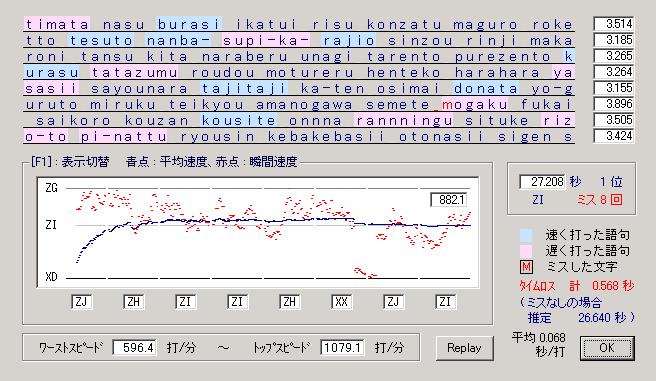
Task: Click the worst speed field showing 596.4
Action: pyautogui.click(x=134, y=348)
